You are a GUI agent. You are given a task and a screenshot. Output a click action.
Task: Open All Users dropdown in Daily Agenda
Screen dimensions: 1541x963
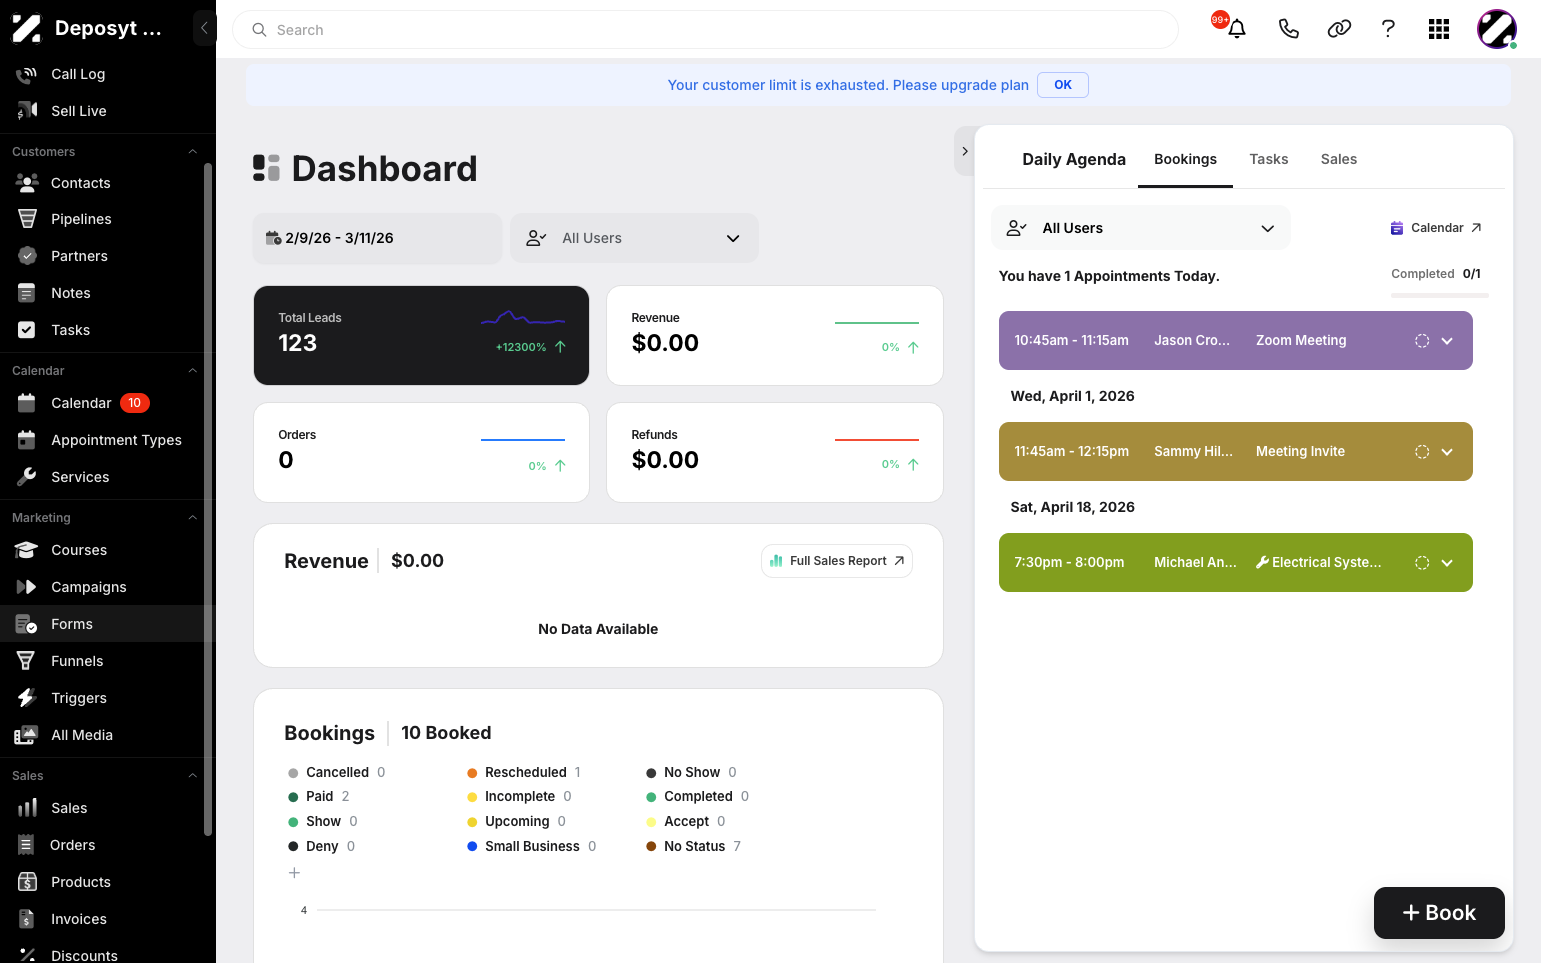point(1140,228)
